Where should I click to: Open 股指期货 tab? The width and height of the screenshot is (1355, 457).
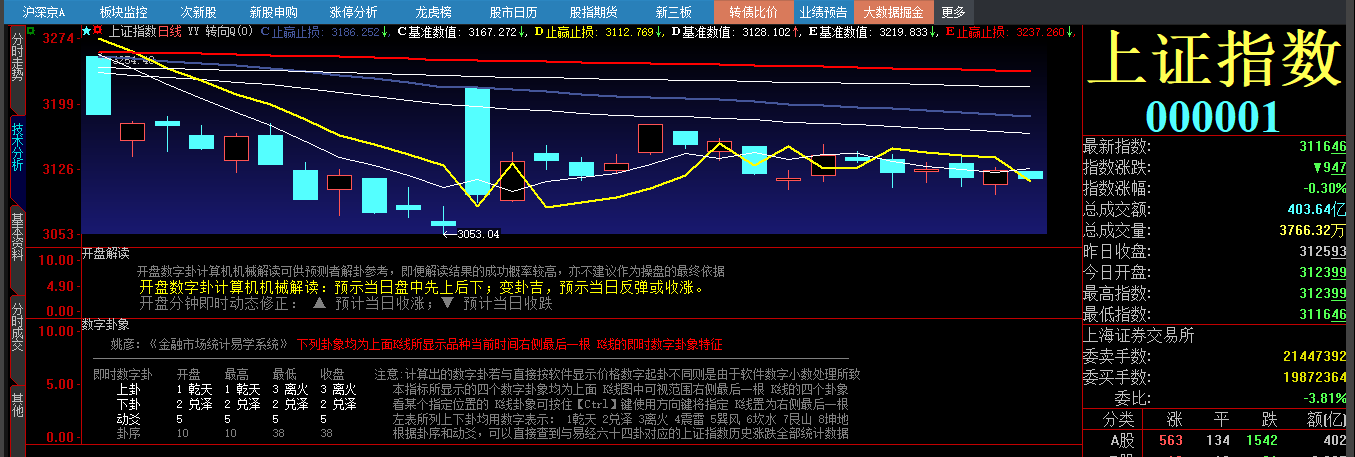[593, 12]
